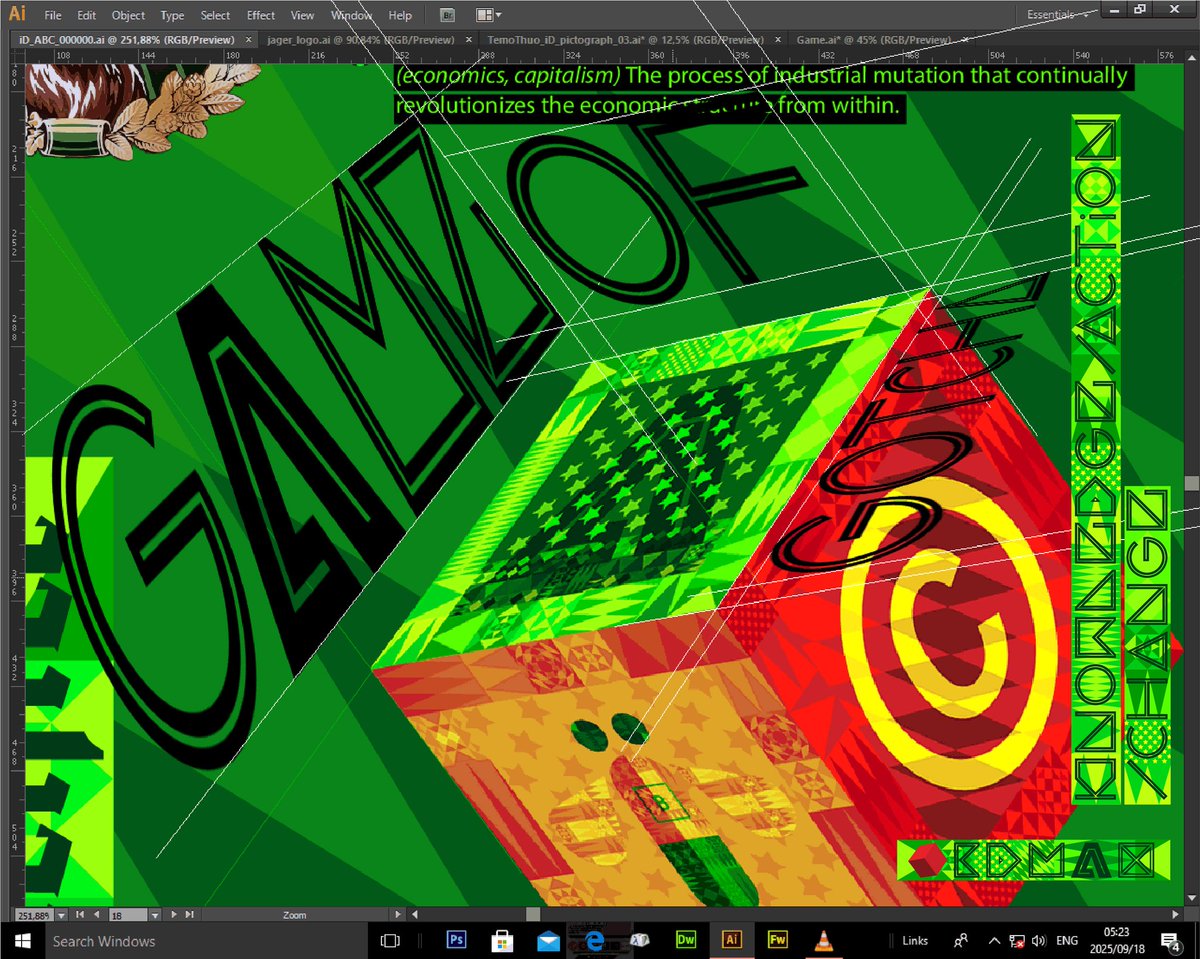The height and width of the screenshot is (959, 1200).
Task: Open the Arrange Documents dropdown
Action: (489, 15)
